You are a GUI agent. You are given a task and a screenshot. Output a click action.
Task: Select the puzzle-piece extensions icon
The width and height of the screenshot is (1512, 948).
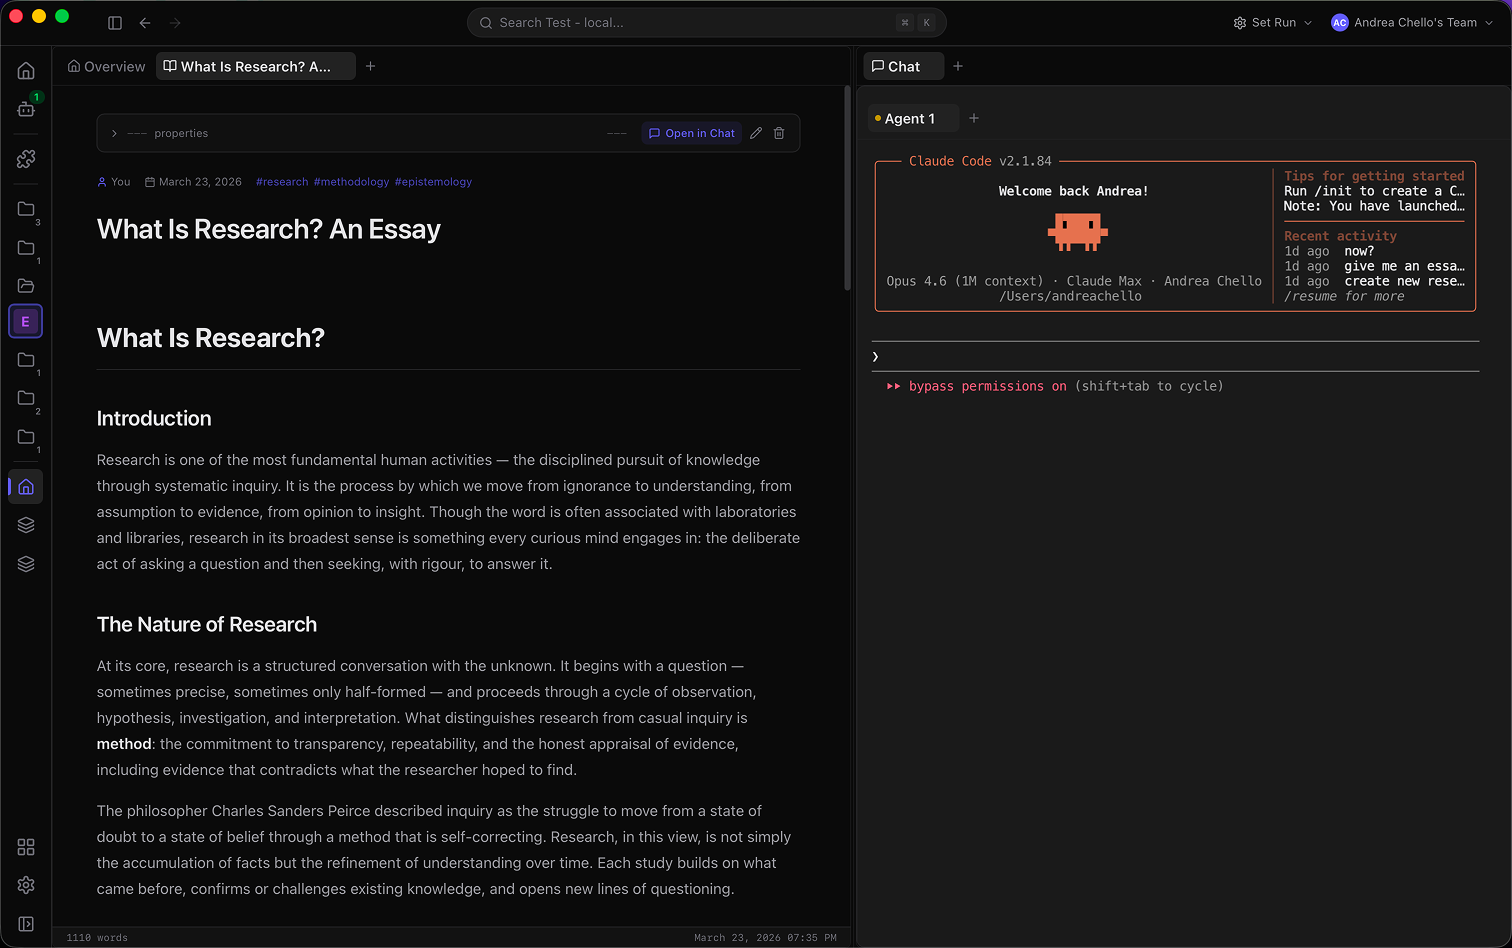pos(25,158)
